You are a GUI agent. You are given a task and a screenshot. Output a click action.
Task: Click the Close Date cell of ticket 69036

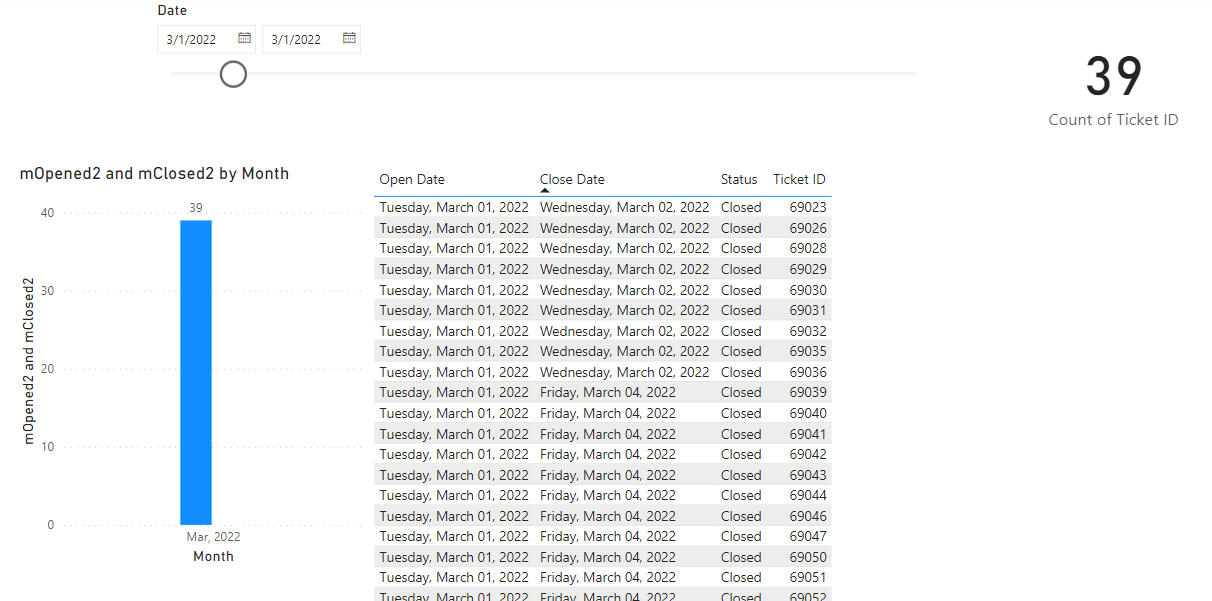point(624,372)
